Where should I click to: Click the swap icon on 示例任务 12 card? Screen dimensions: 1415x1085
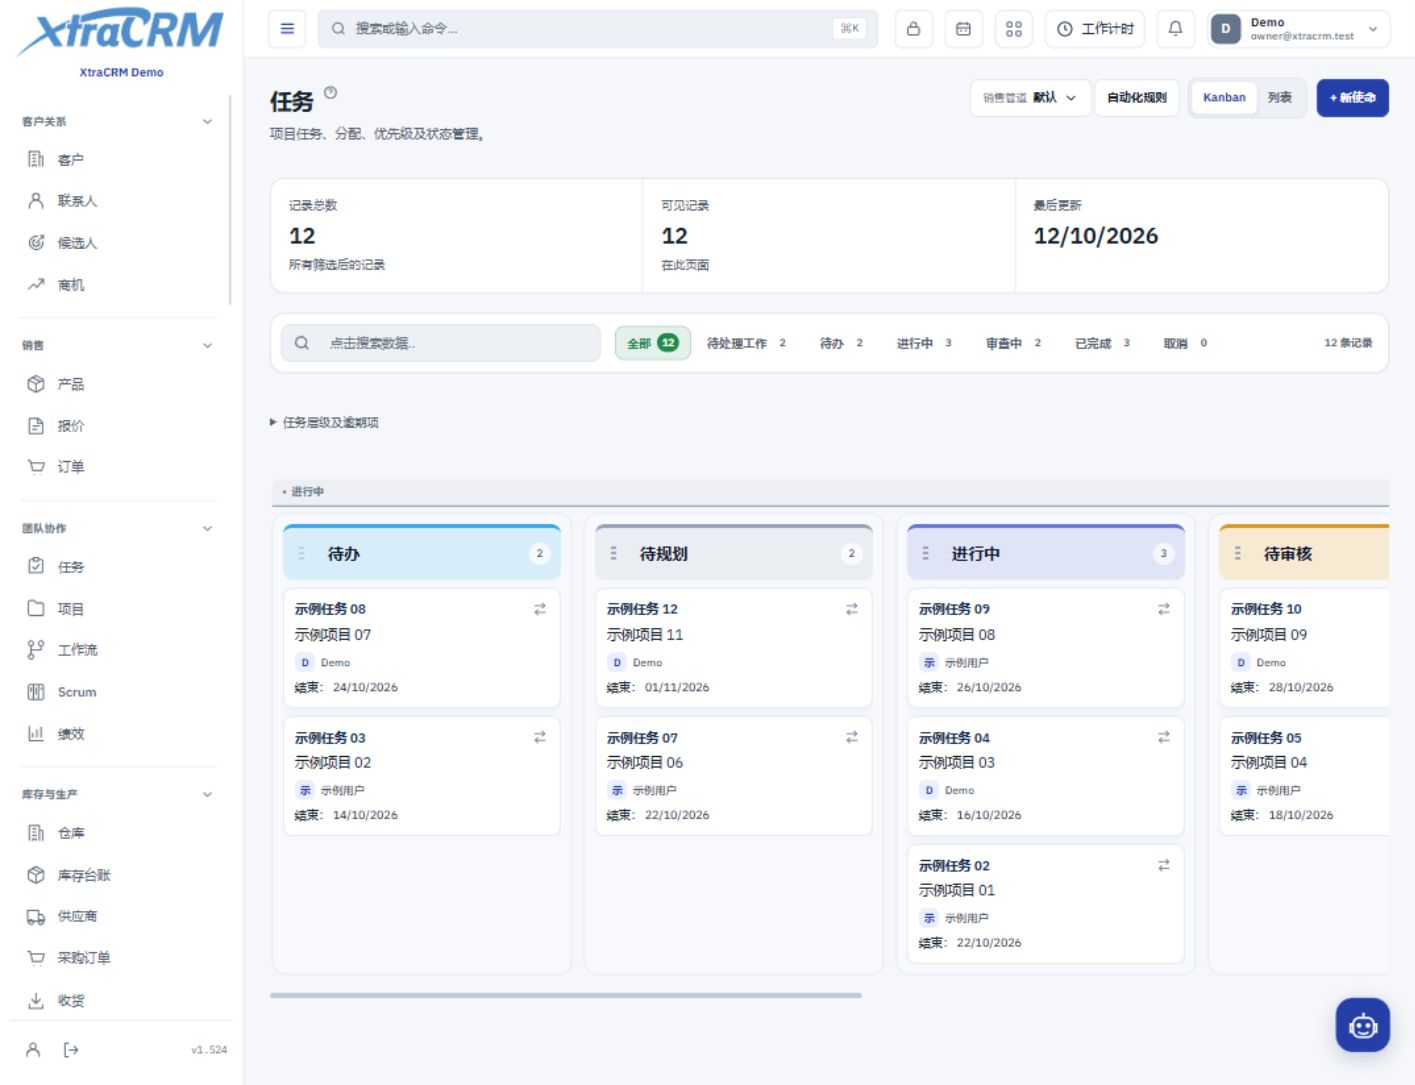coord(852,609)
